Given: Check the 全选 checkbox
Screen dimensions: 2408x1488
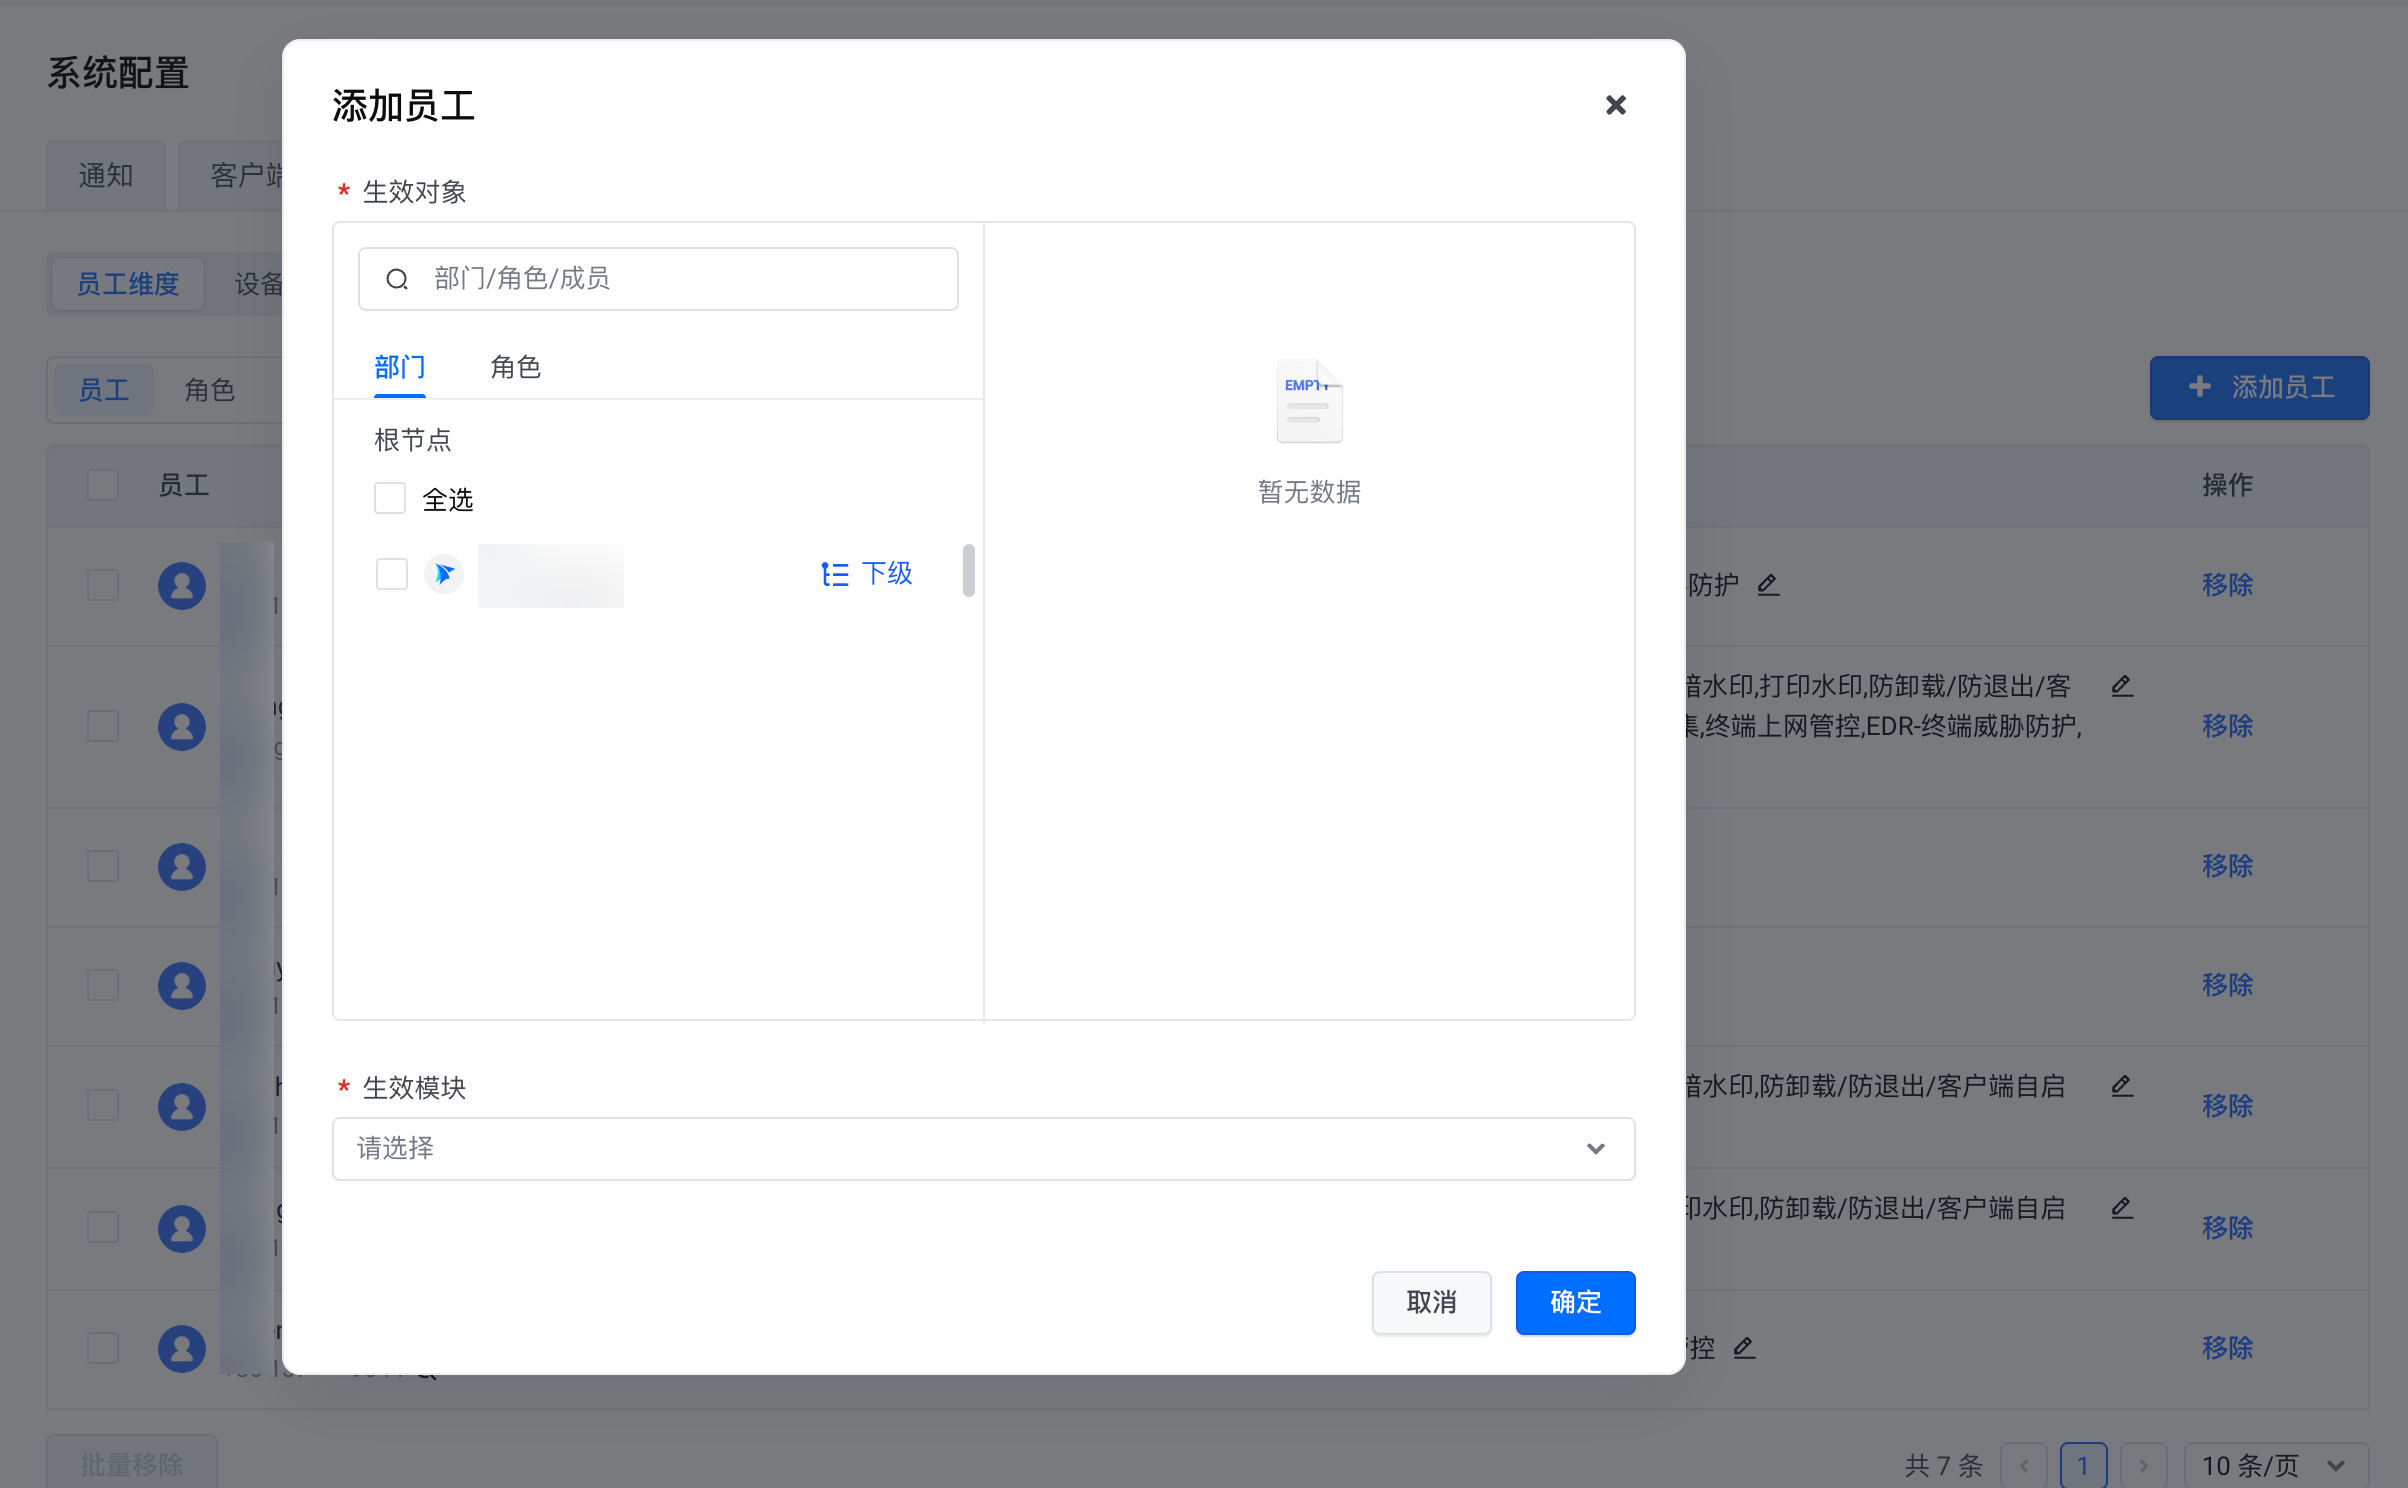Looking at the screenshot, I should click(x=390, y=498).
